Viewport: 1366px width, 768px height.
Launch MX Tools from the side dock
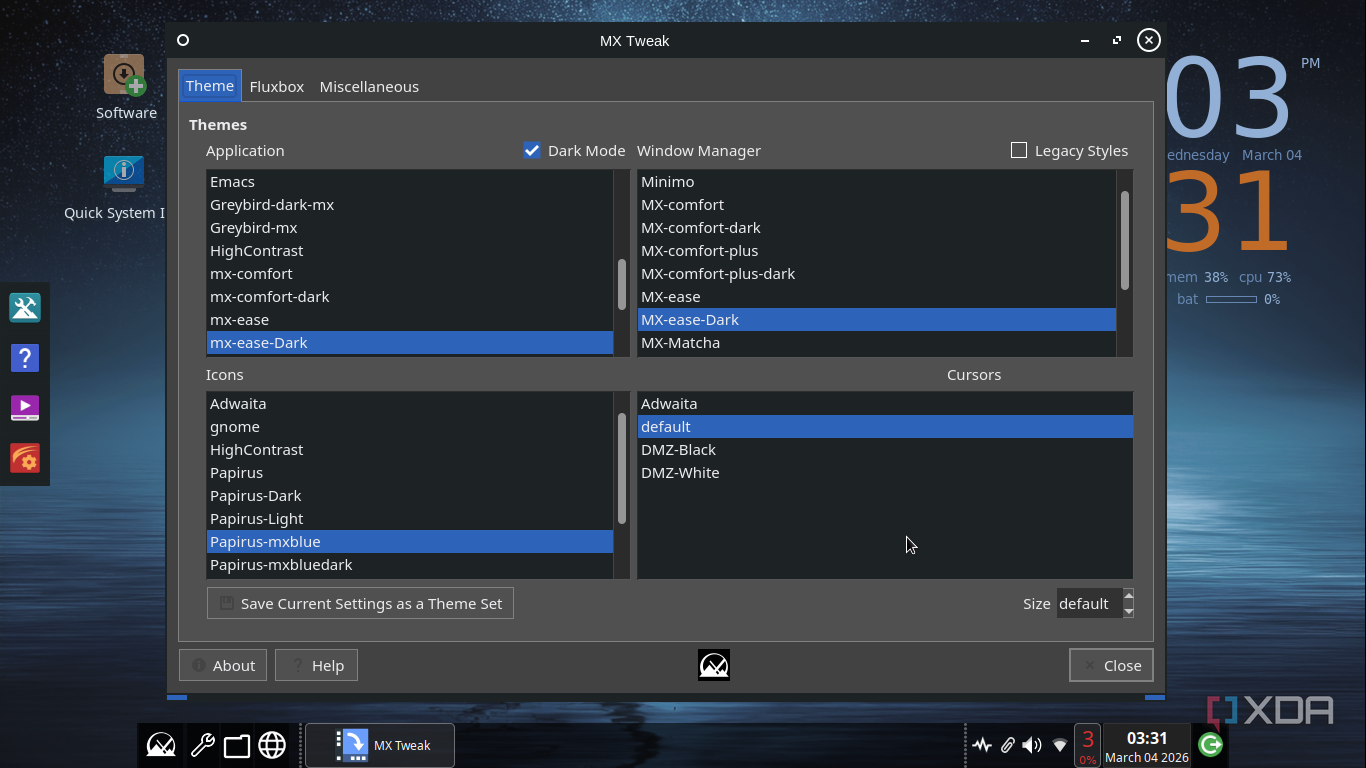[x=25, y=308]
